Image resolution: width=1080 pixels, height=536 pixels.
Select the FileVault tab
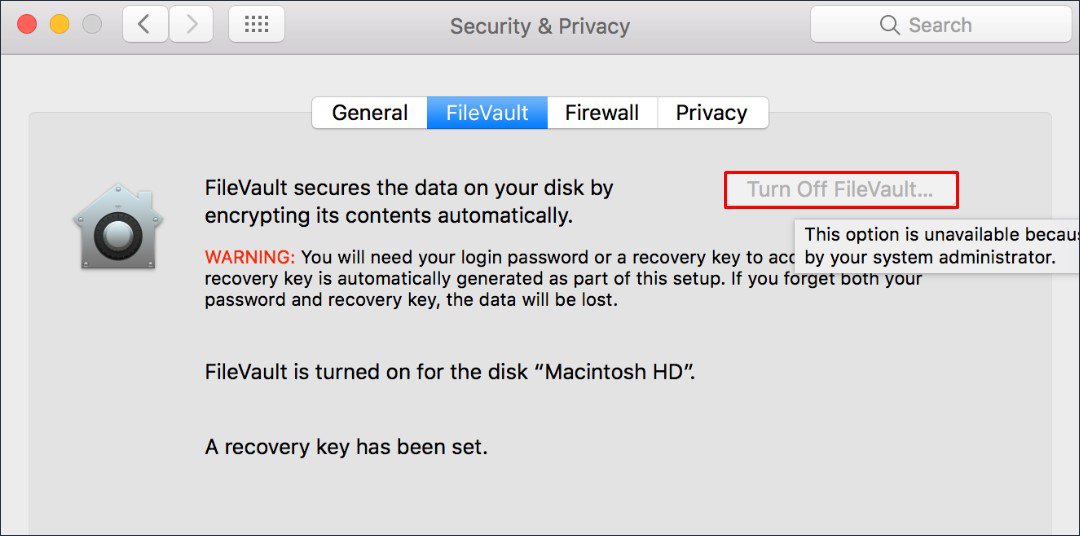tap(487, 113)
